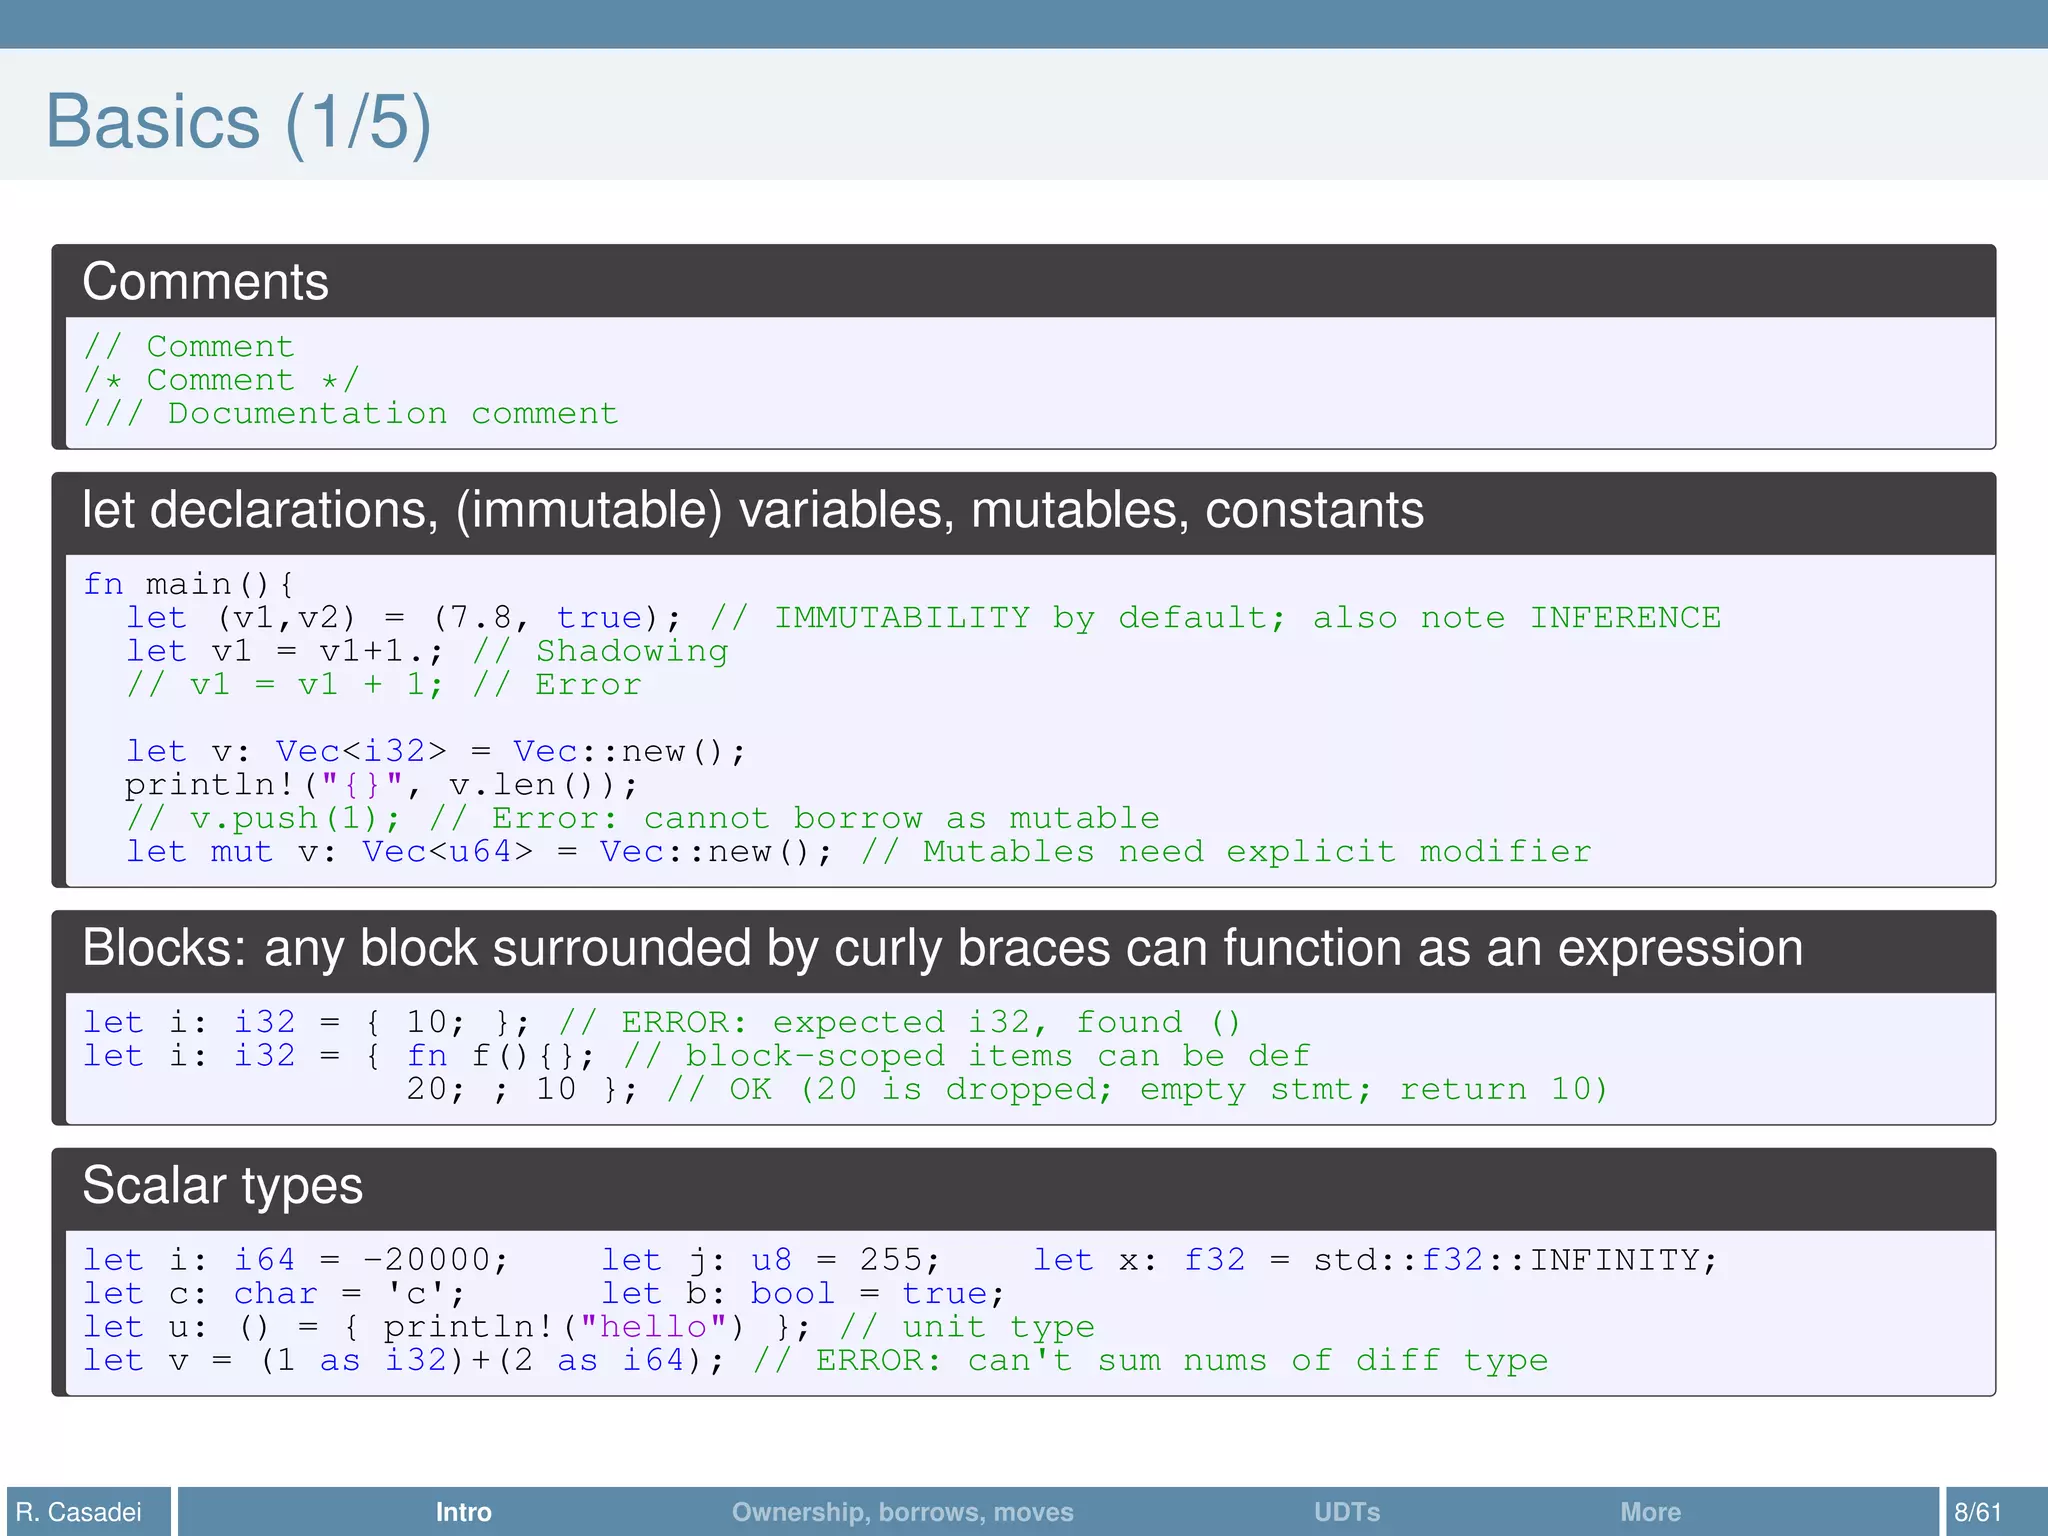Navigate to the More section
The image size is (2048, 1536).
click(1650, 1511)
